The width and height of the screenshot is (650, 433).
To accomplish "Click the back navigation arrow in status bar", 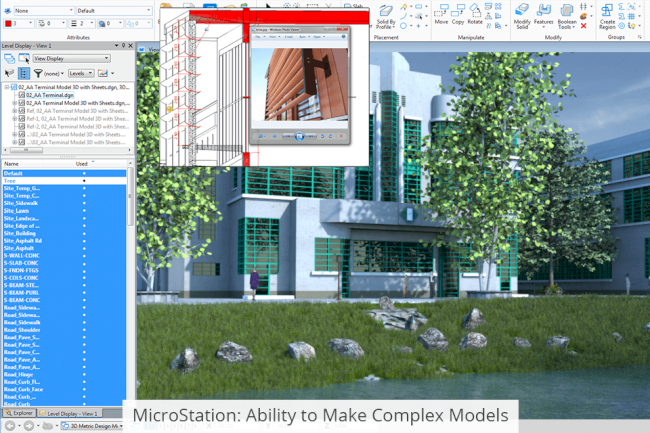I will (x=10, y=426).
